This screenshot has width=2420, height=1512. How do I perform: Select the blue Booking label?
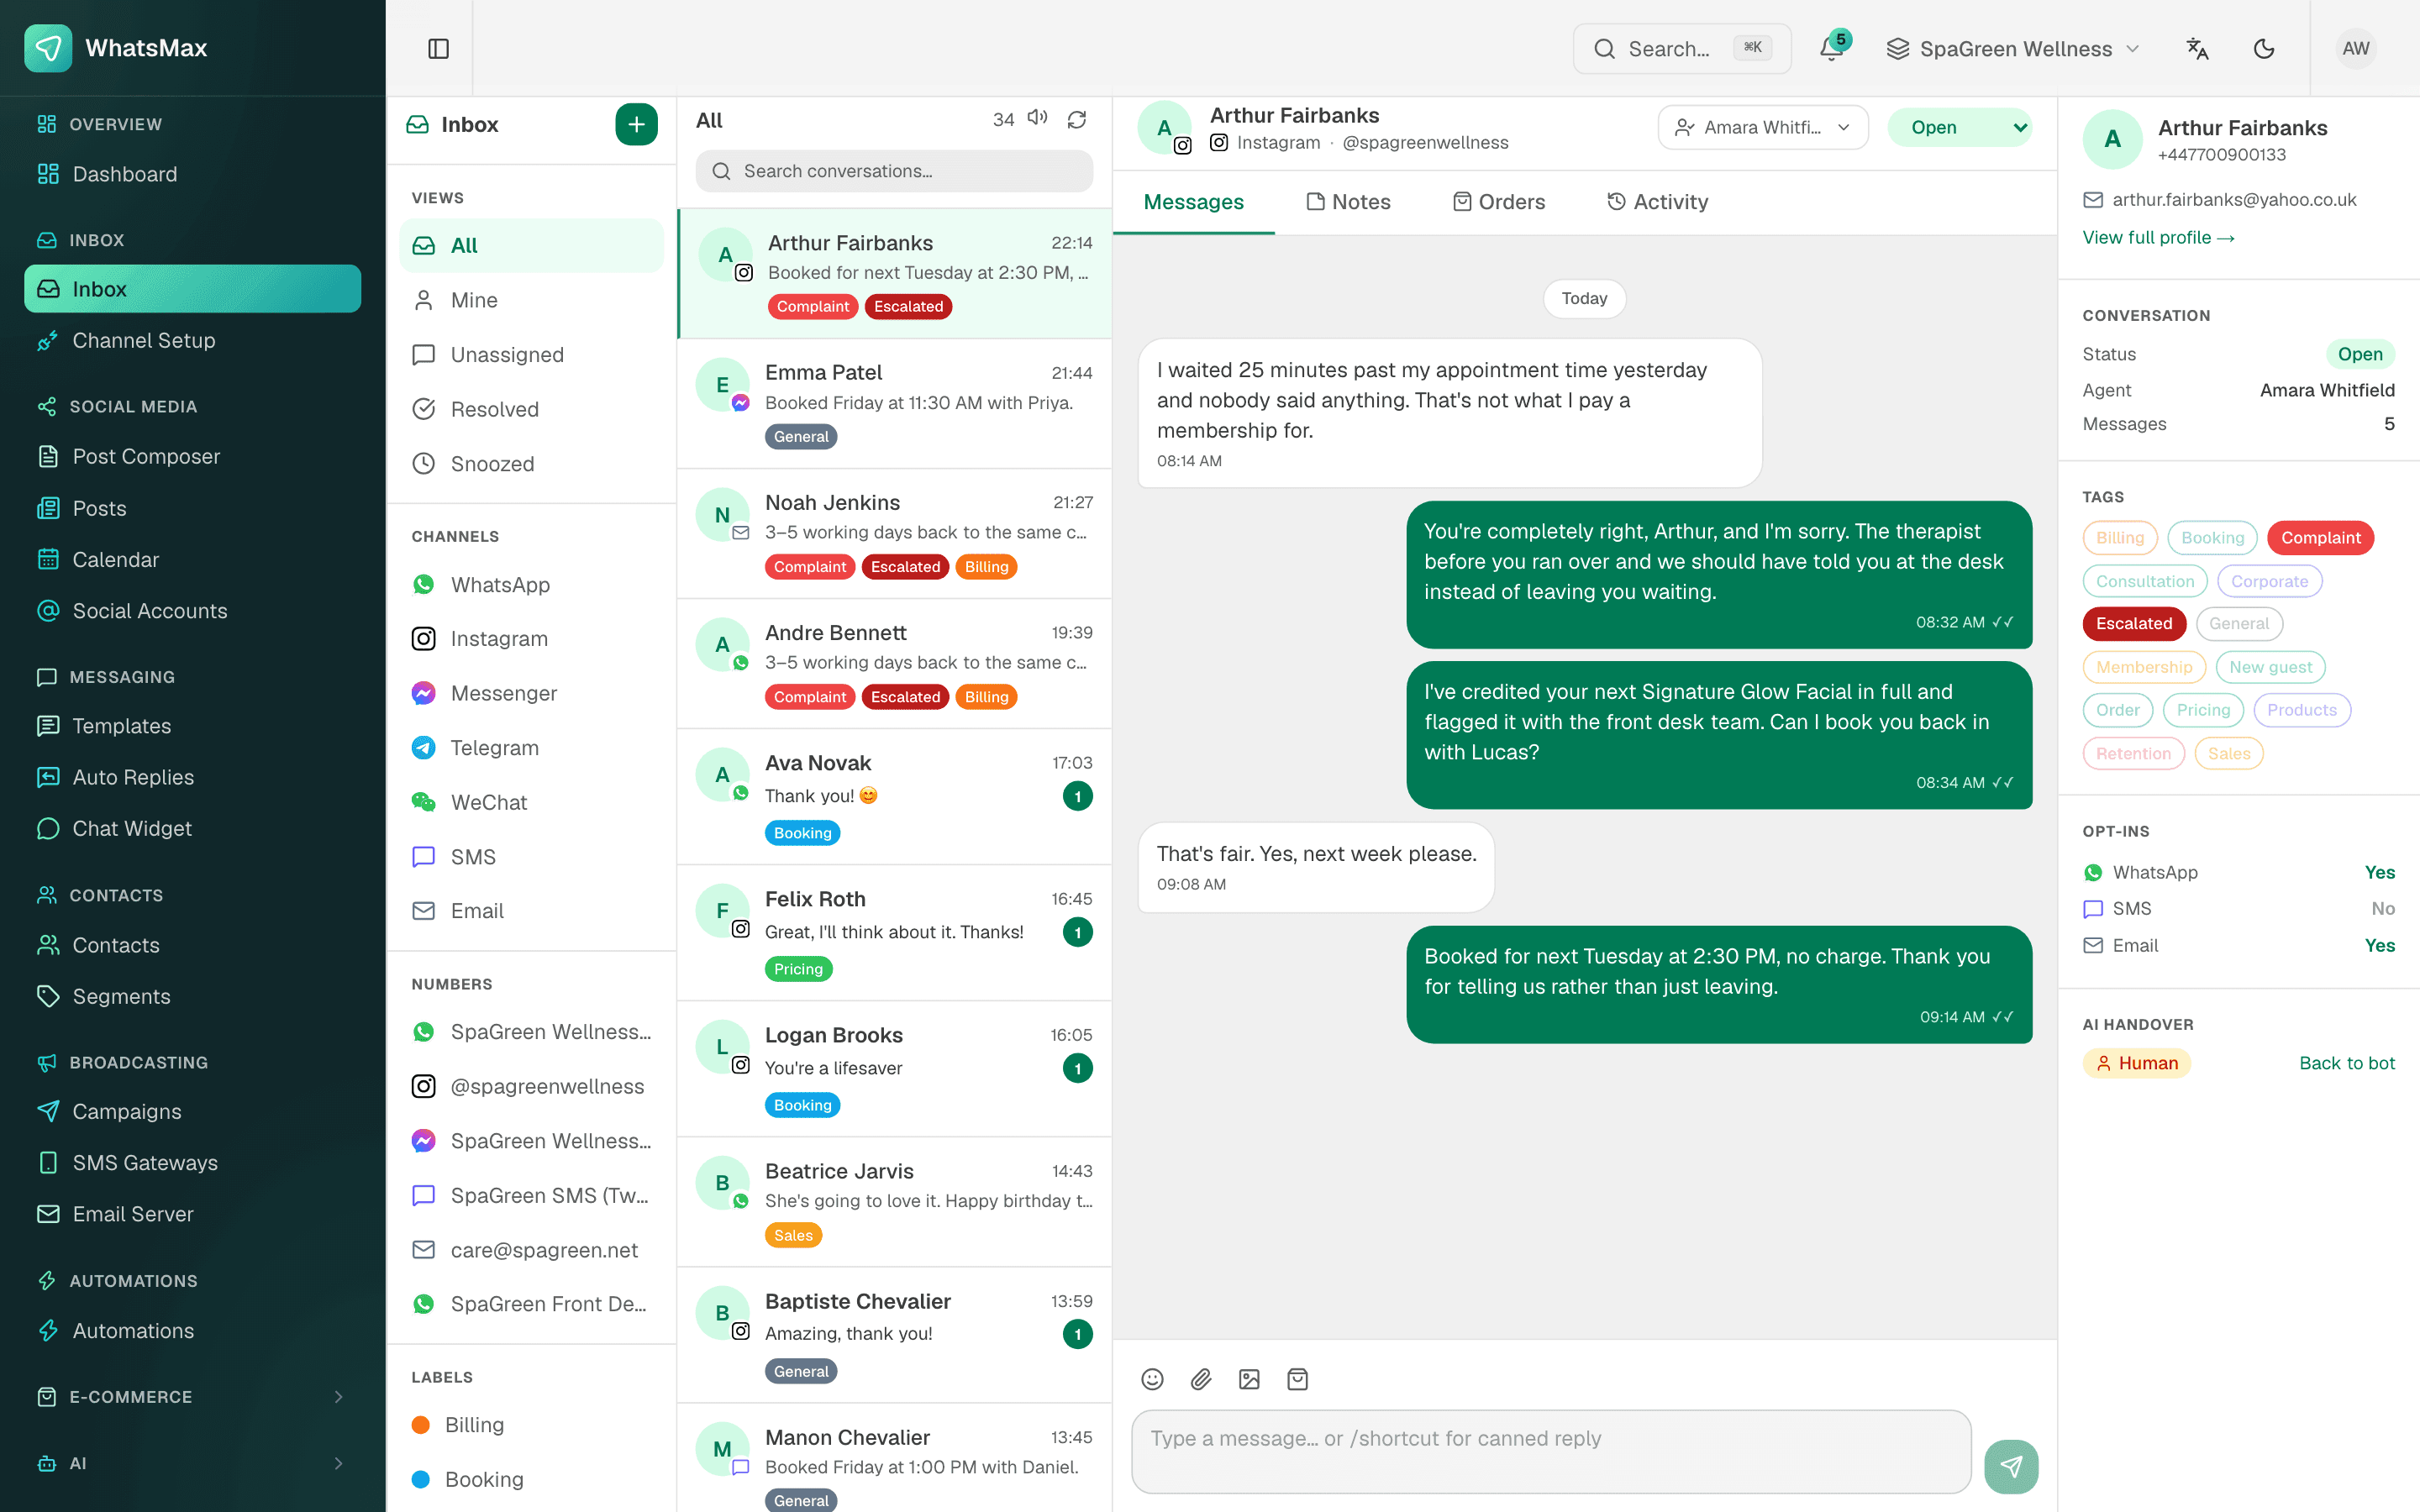530,1479
